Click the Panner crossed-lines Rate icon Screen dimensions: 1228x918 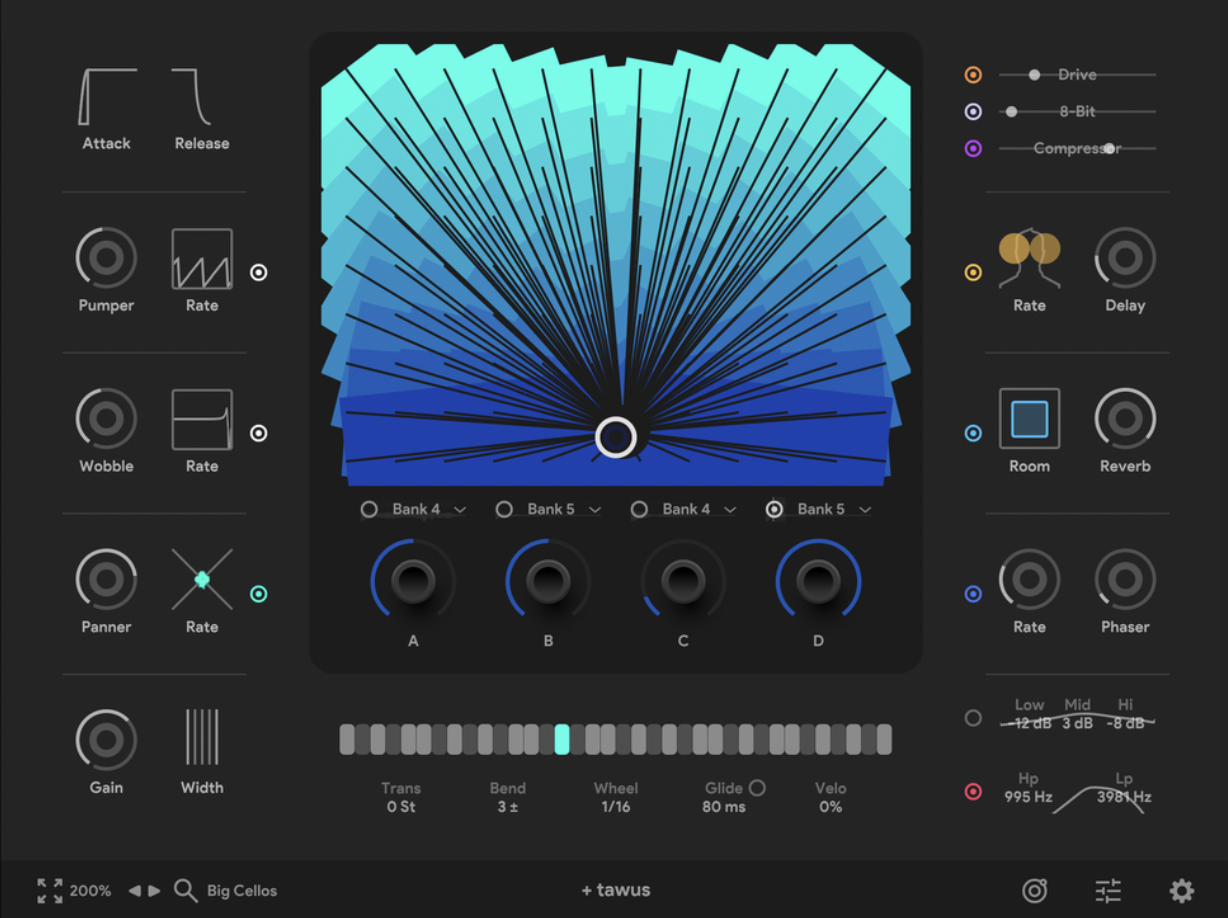[202, 579]
